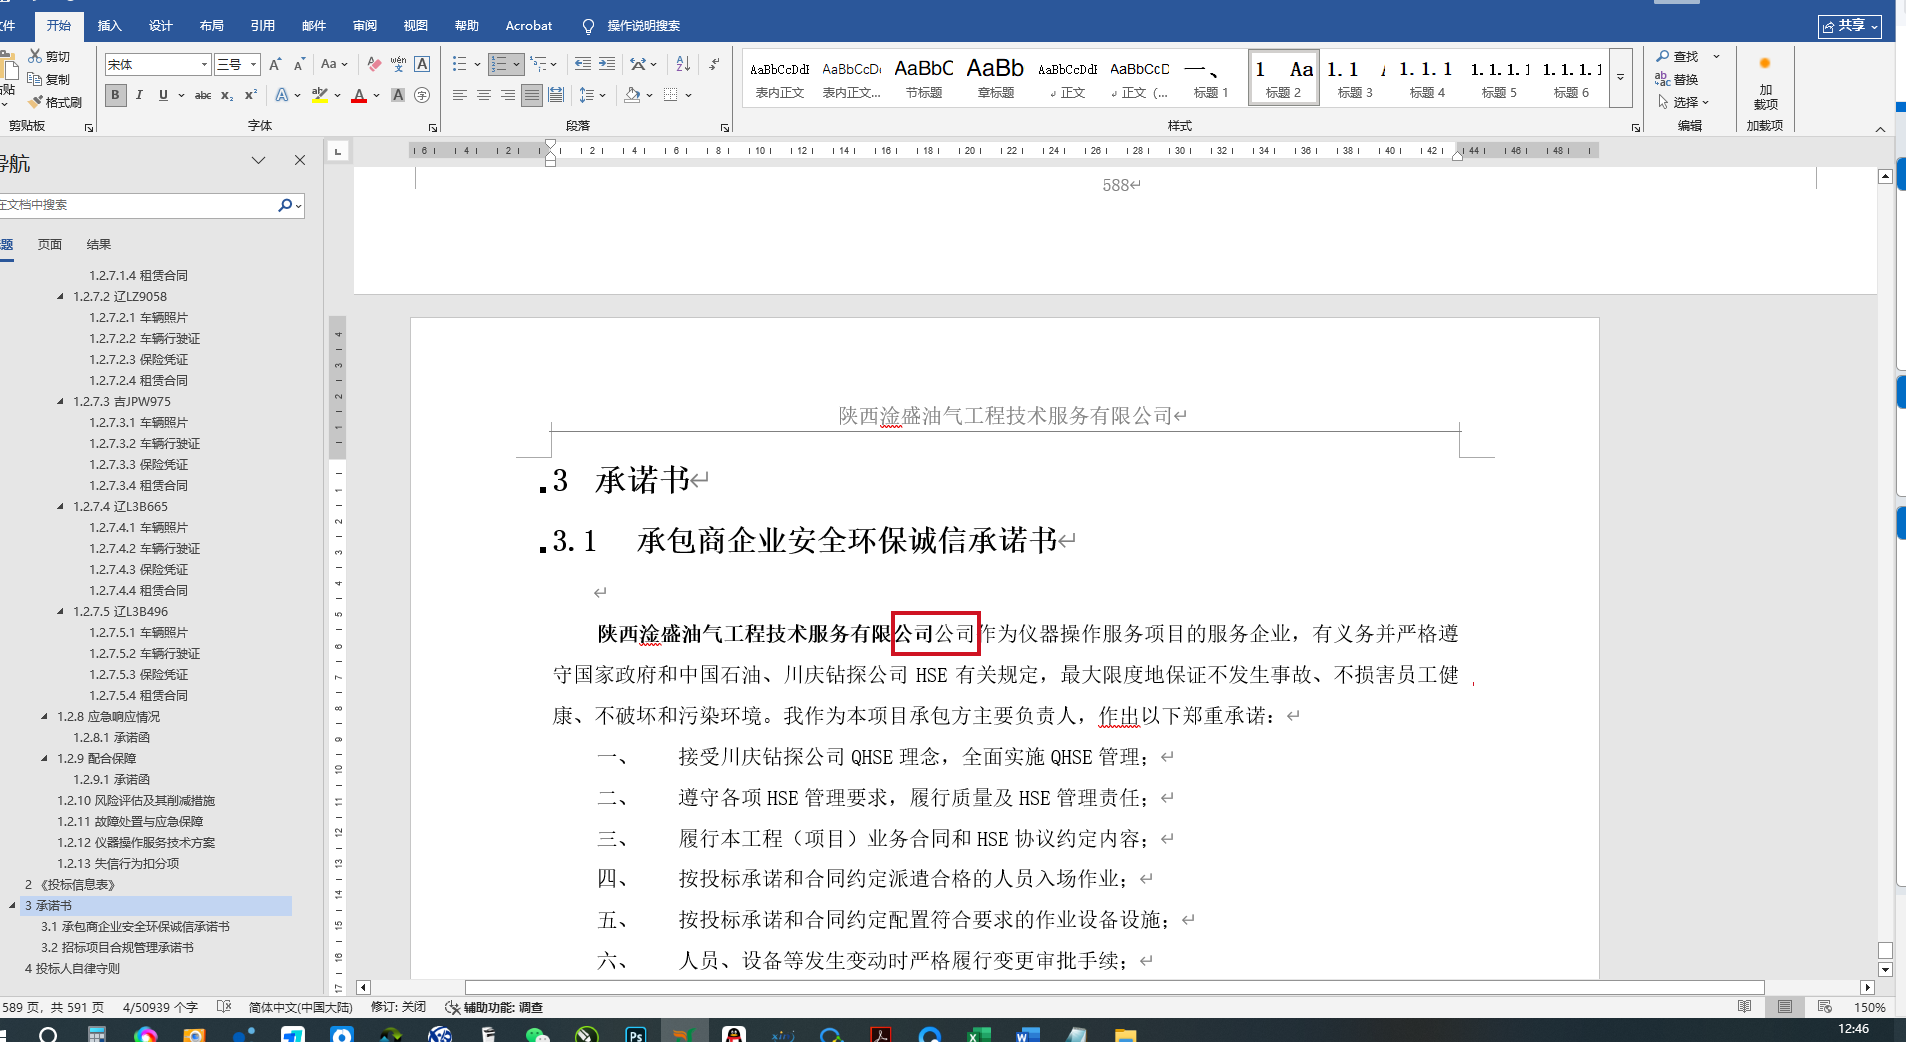Open the 设计 (Design) ribbon tab
This screenshot has width=1906, height=1042.
pos(161,25)
